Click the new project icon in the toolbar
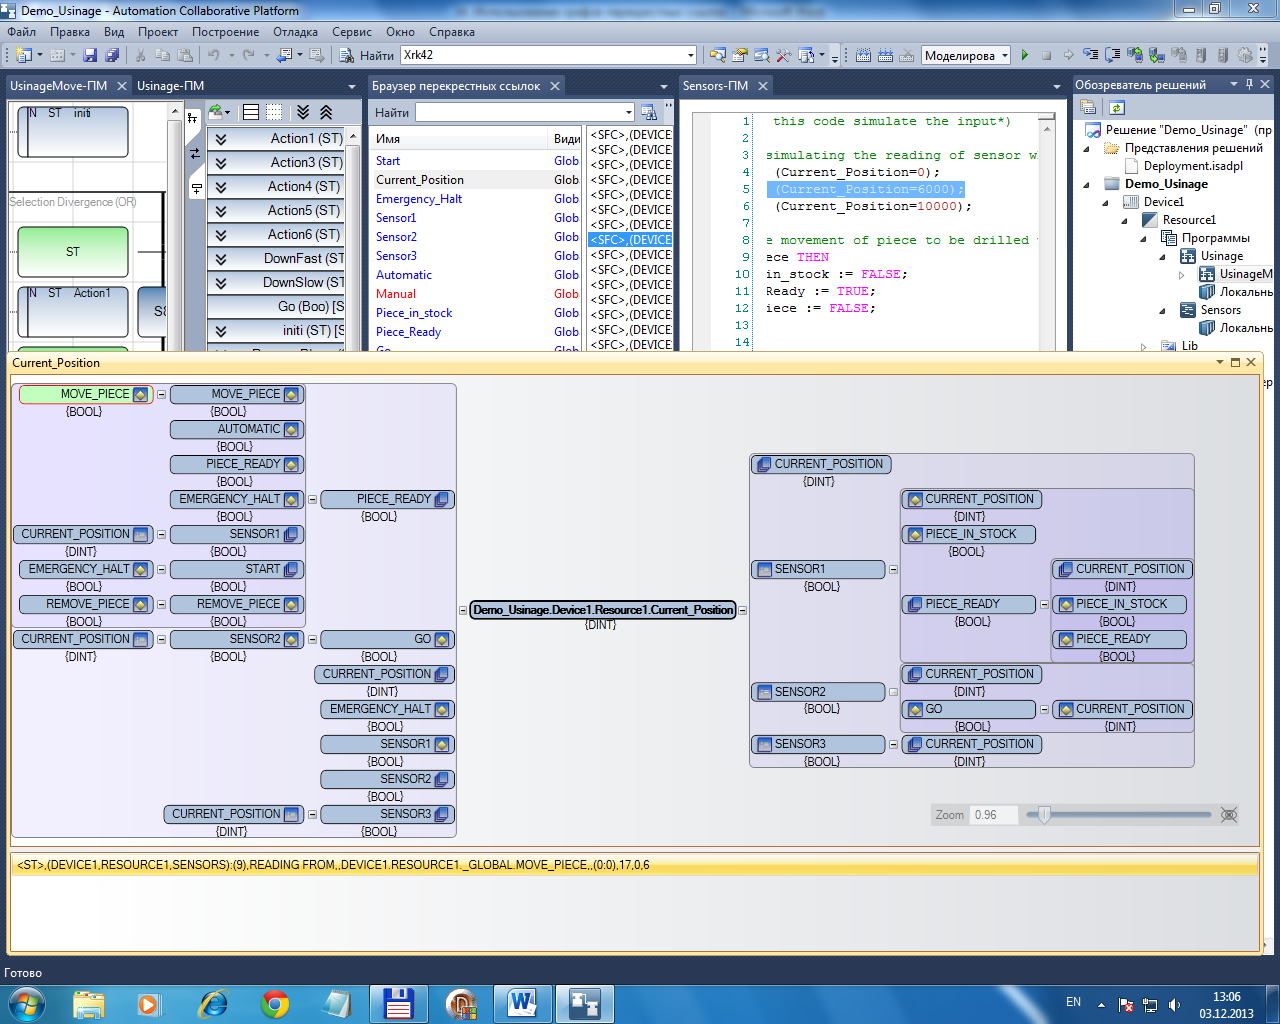Image resolution: width=1280 pixels, height=1024 pixels. click(x=24, y=56)
